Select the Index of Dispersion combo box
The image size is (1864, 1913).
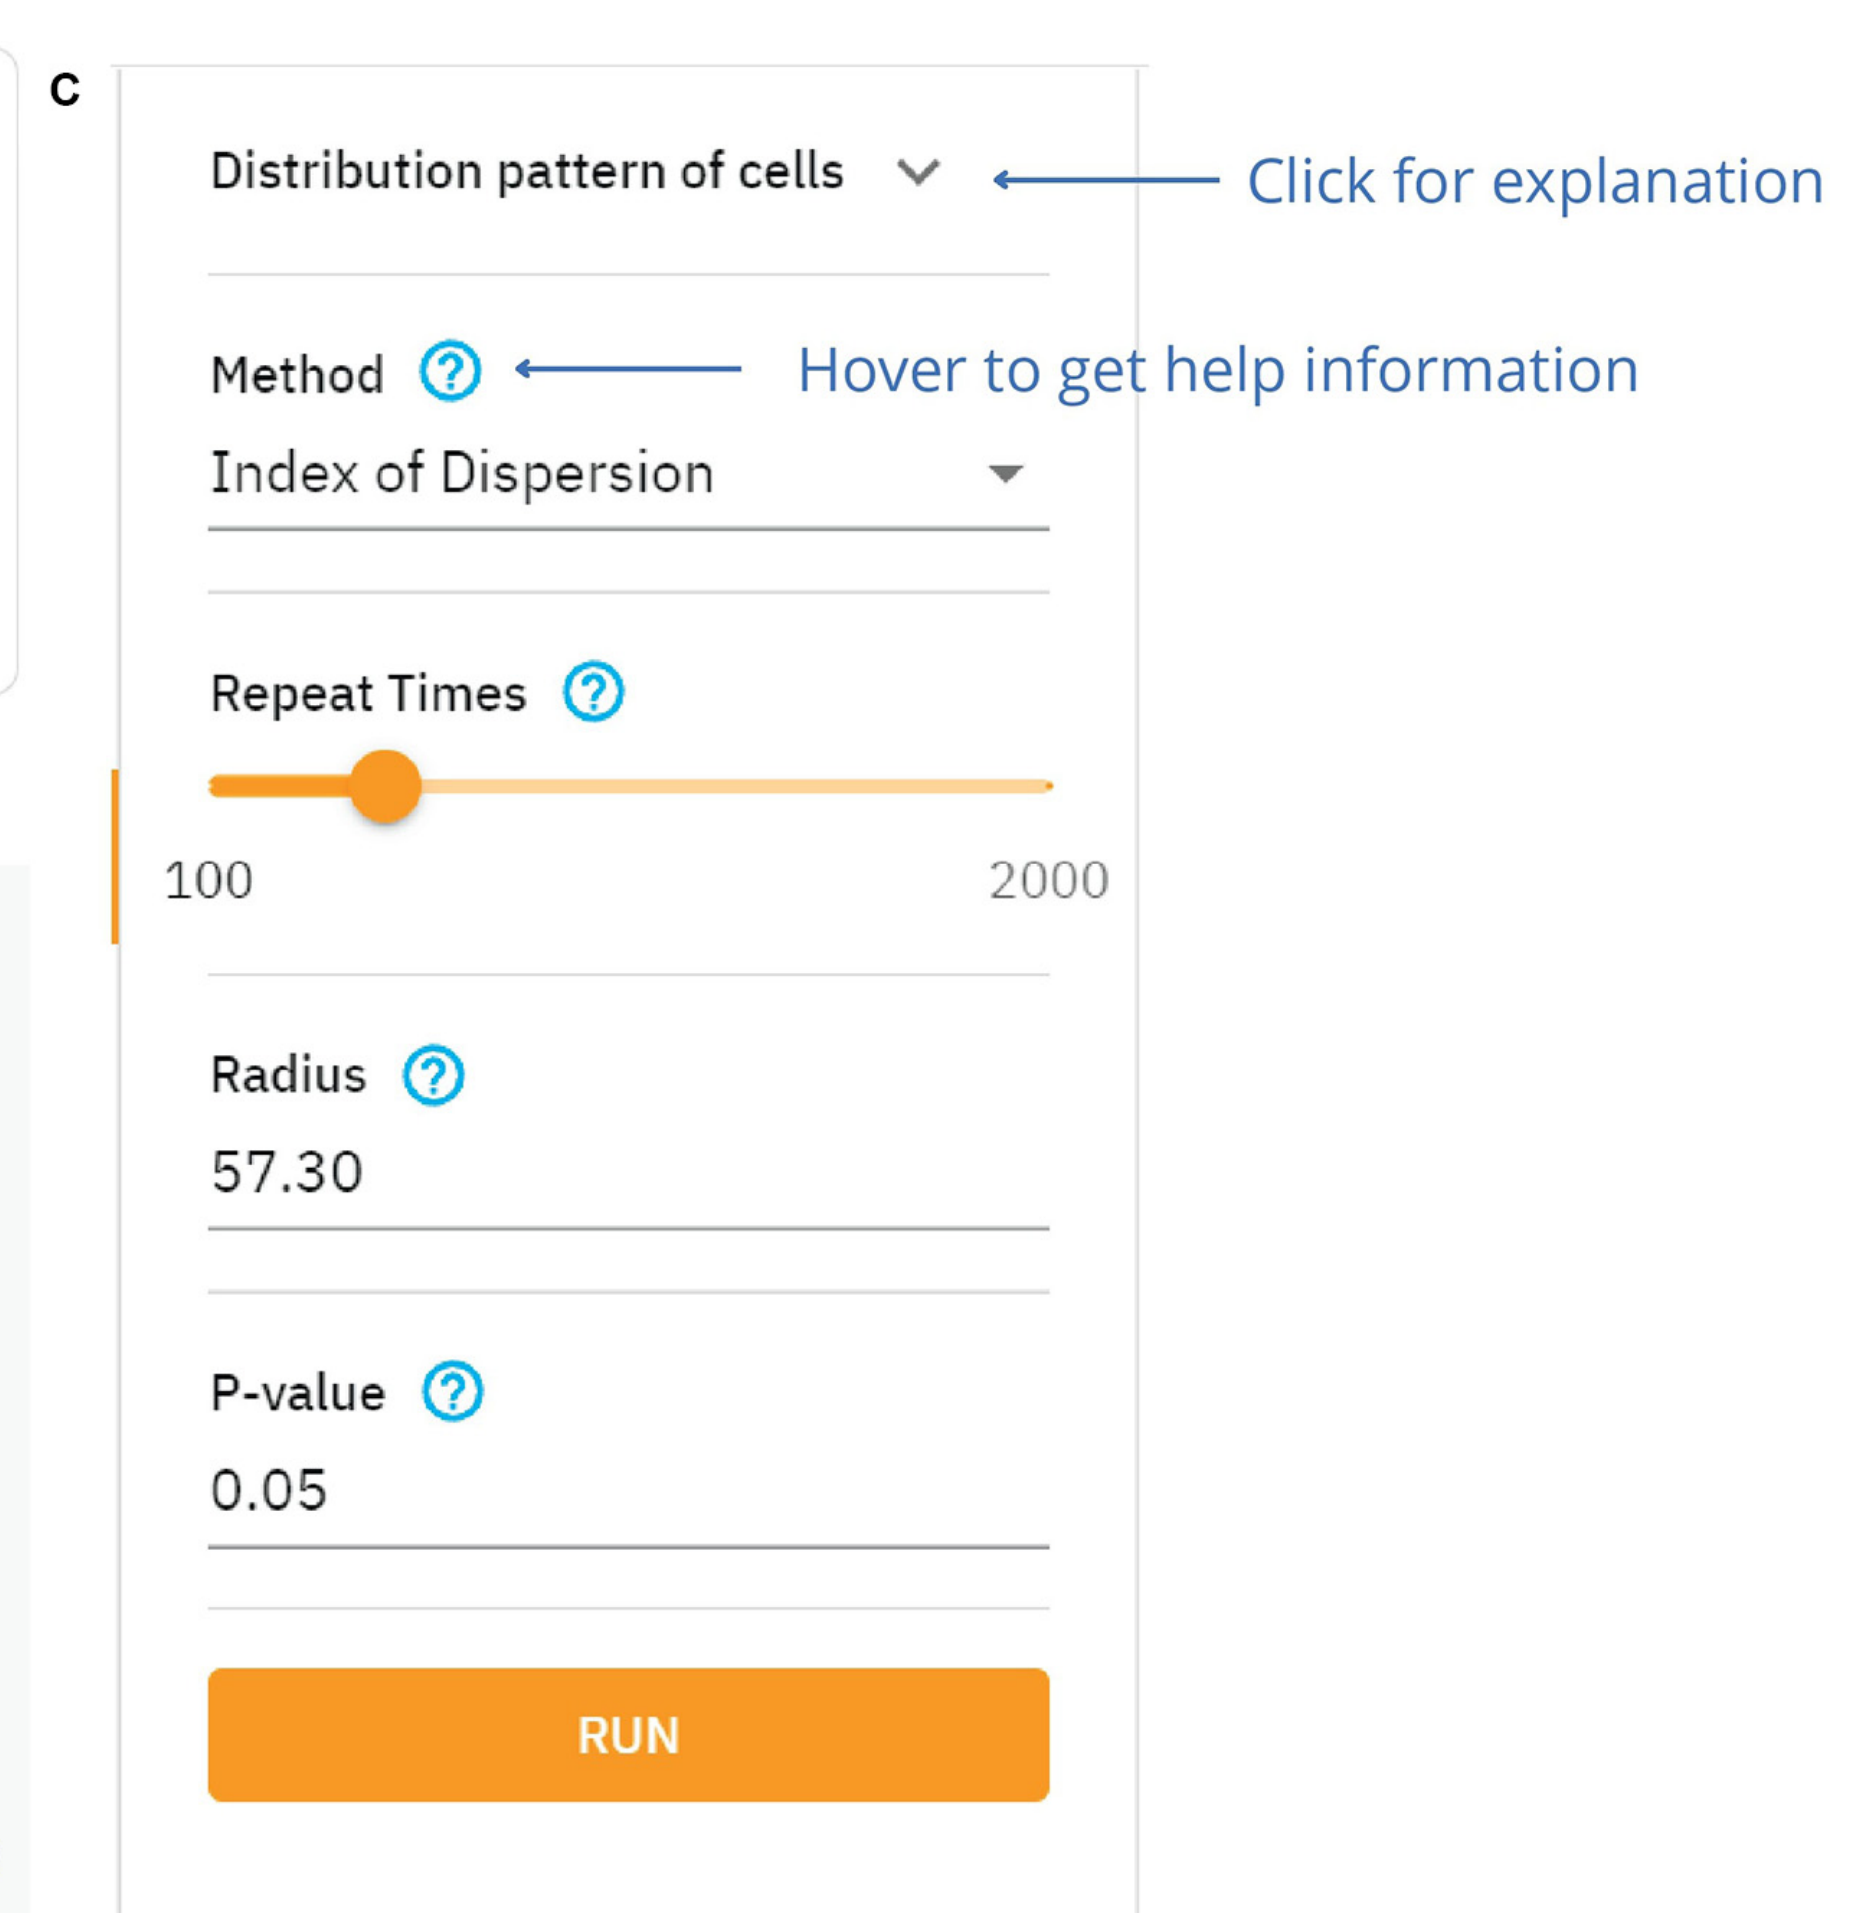click(x=600, y=473)
